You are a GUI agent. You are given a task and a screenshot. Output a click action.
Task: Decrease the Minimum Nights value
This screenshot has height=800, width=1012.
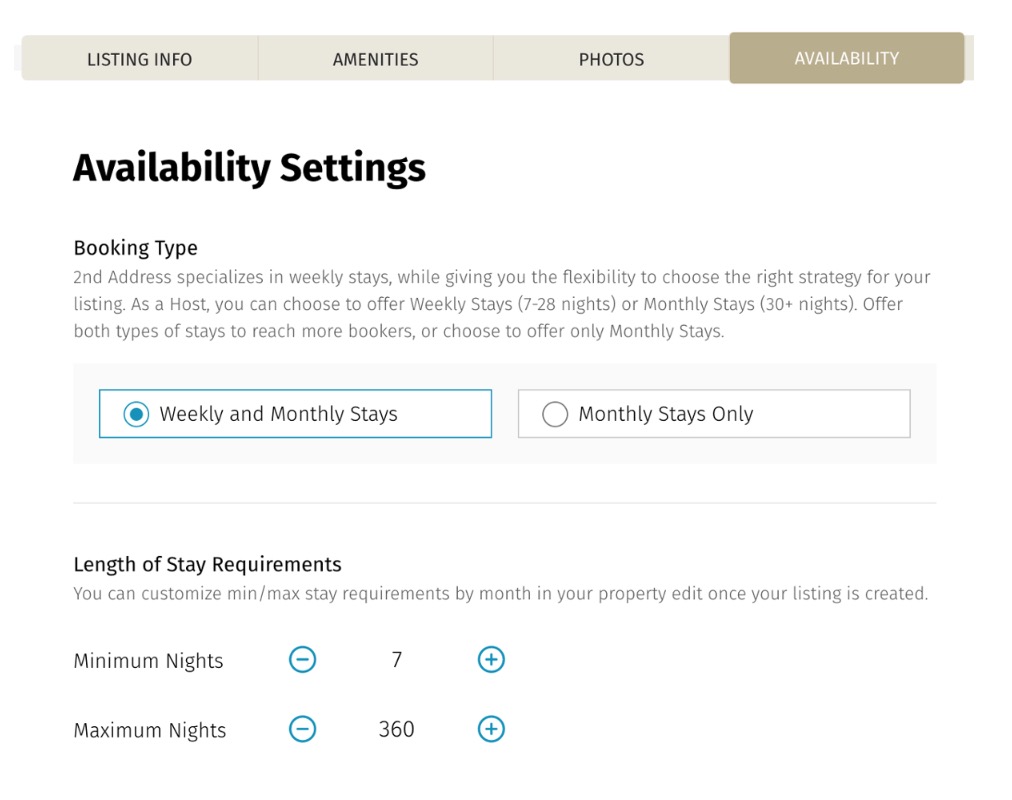pos(302,660)
